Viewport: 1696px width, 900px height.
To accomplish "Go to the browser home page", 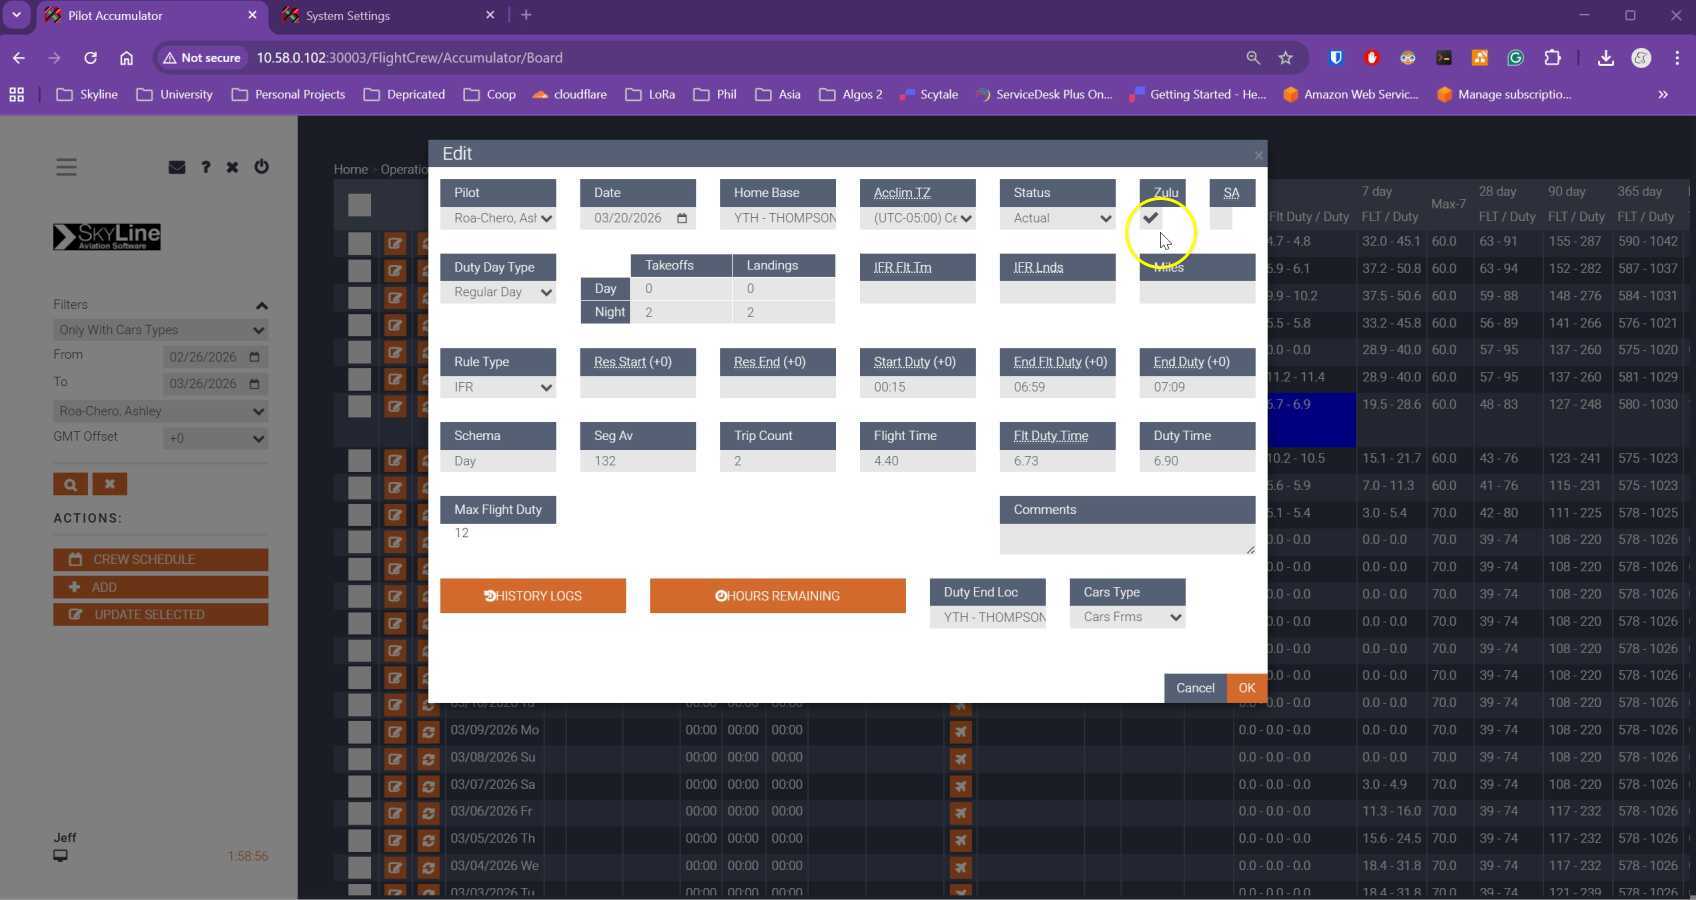I will click(126, 58).
